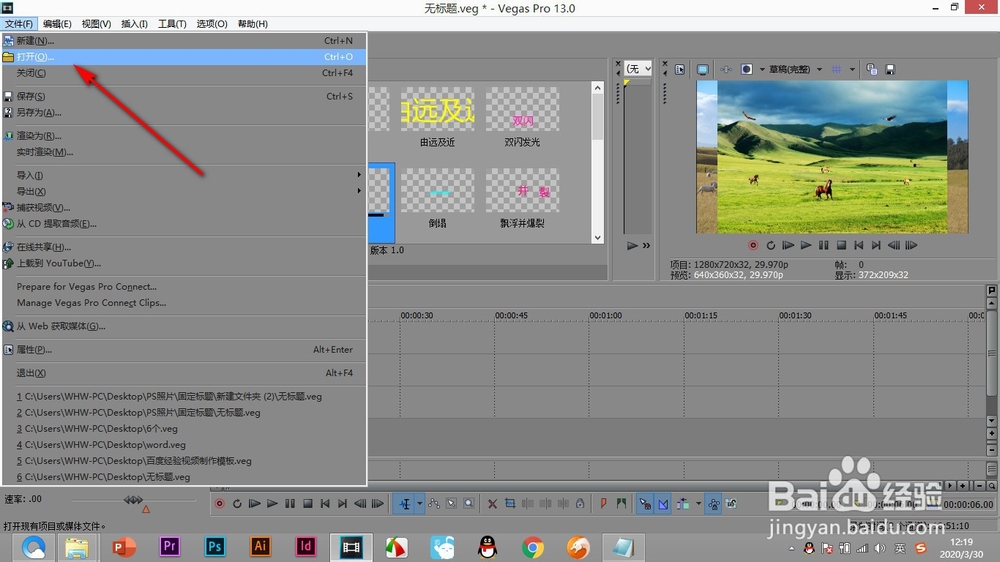Step to next frame below the video preview
The height and width of the screenshot is (562, 1000).
911,246
